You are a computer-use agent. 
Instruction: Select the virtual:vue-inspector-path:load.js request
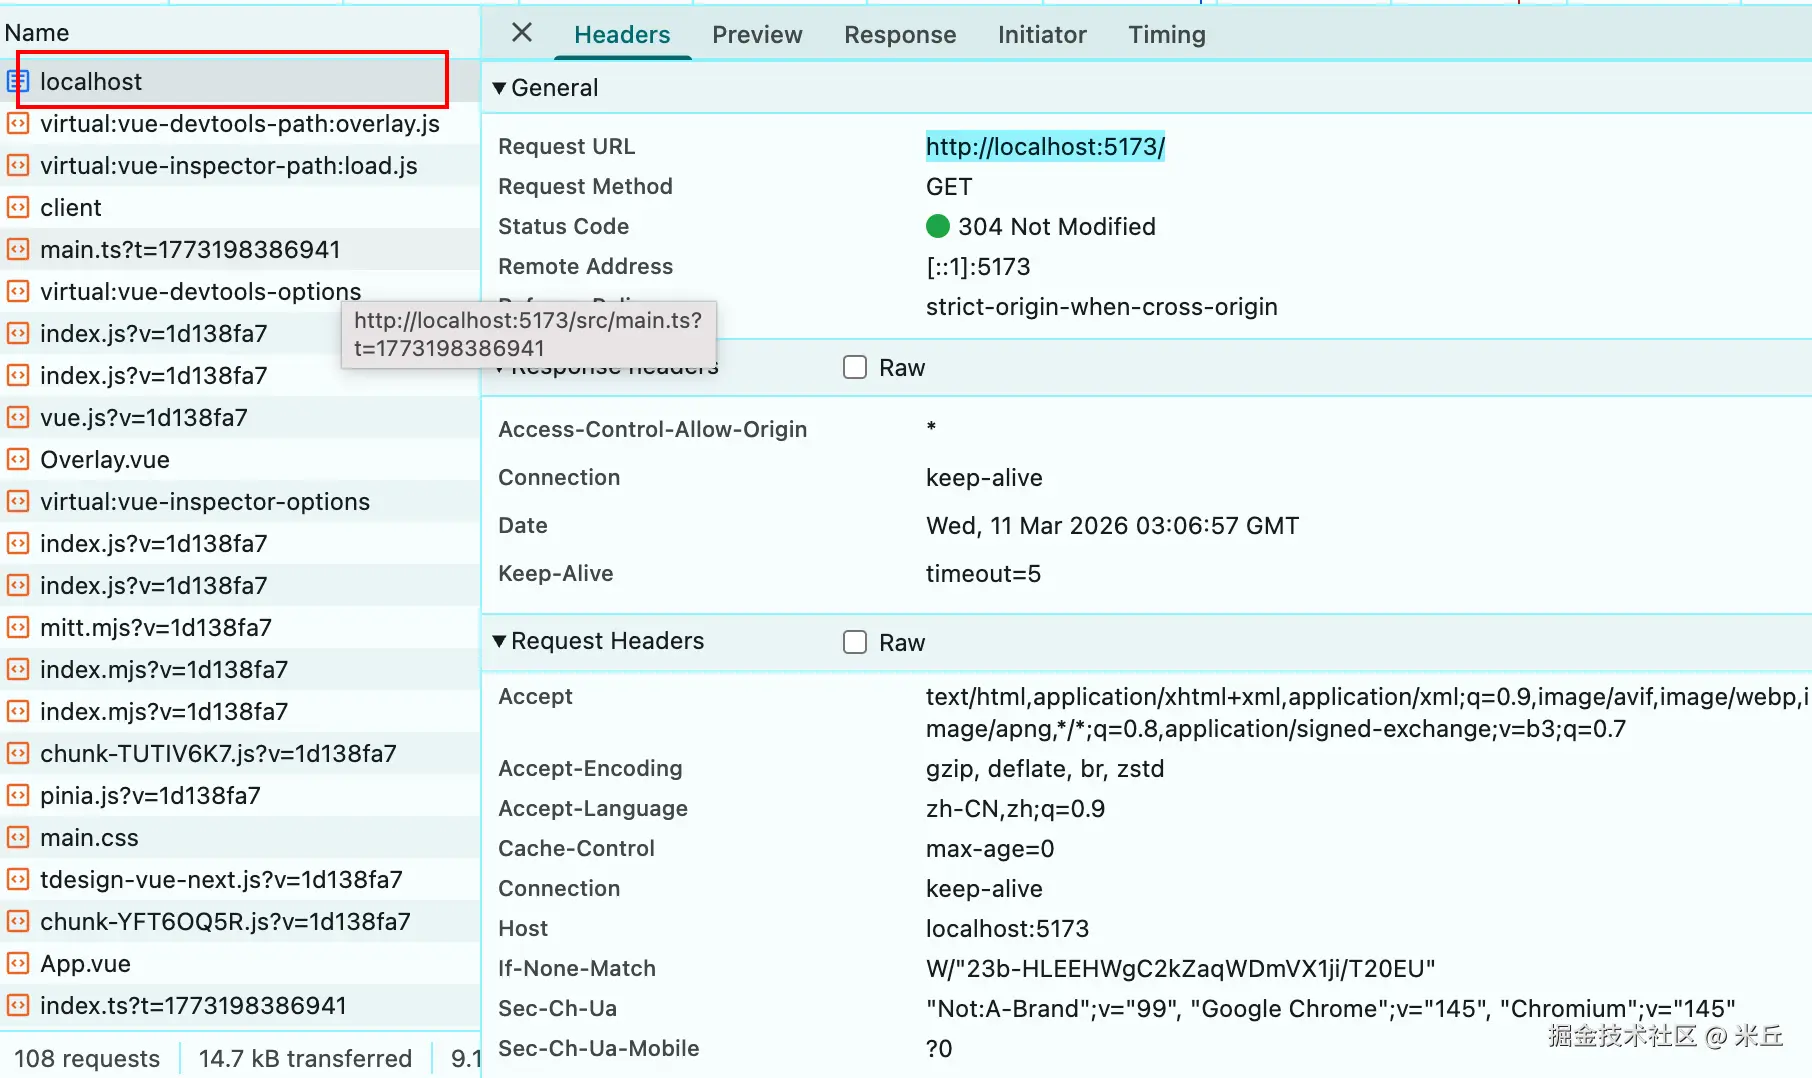coord(240,165)
